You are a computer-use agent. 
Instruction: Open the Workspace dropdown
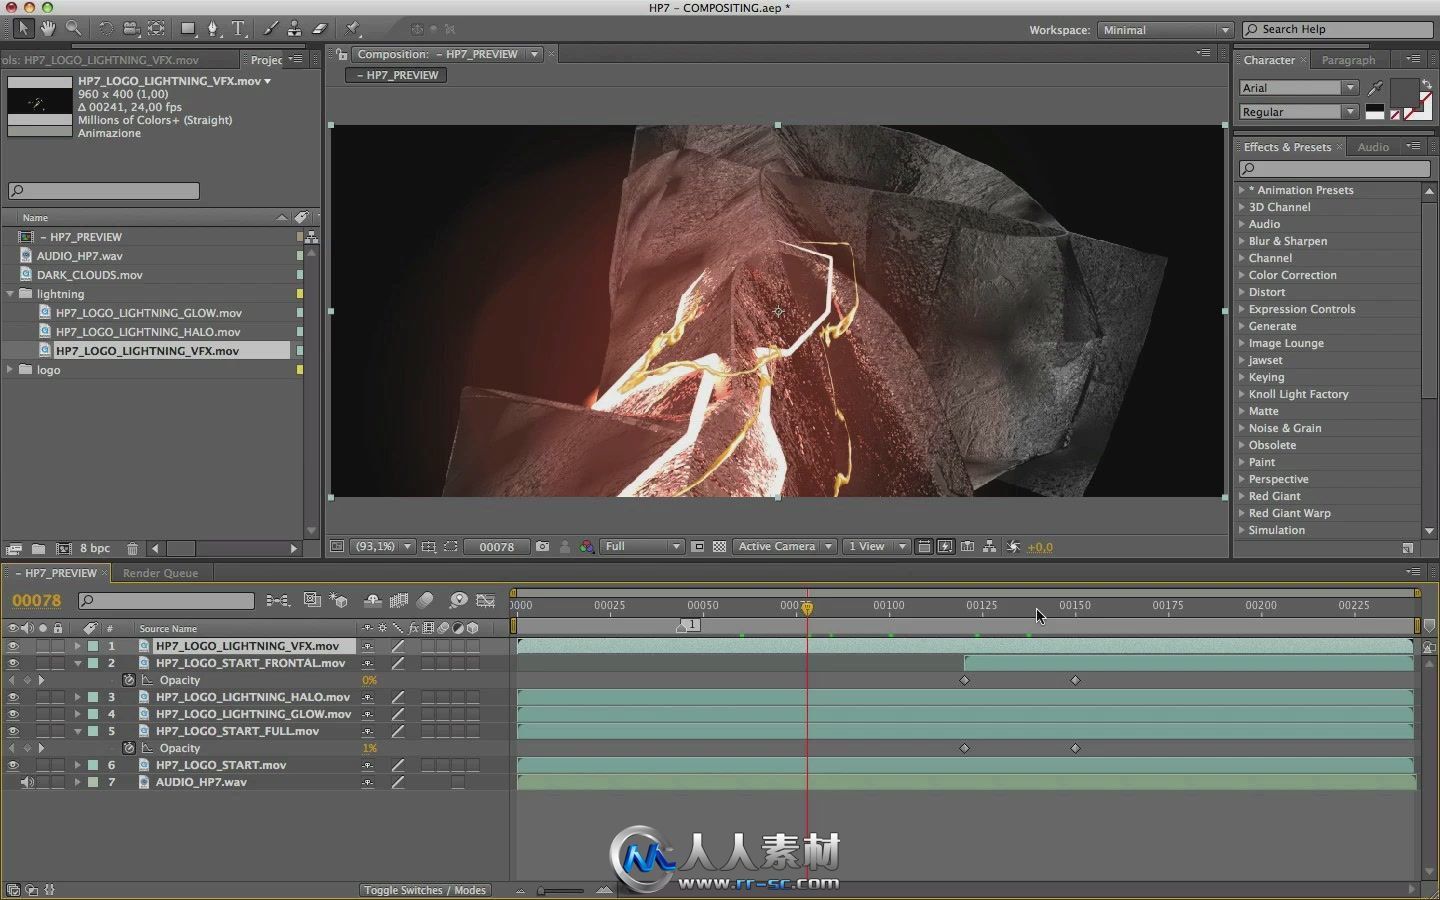pyautogui.click(x=1166, y=30)
